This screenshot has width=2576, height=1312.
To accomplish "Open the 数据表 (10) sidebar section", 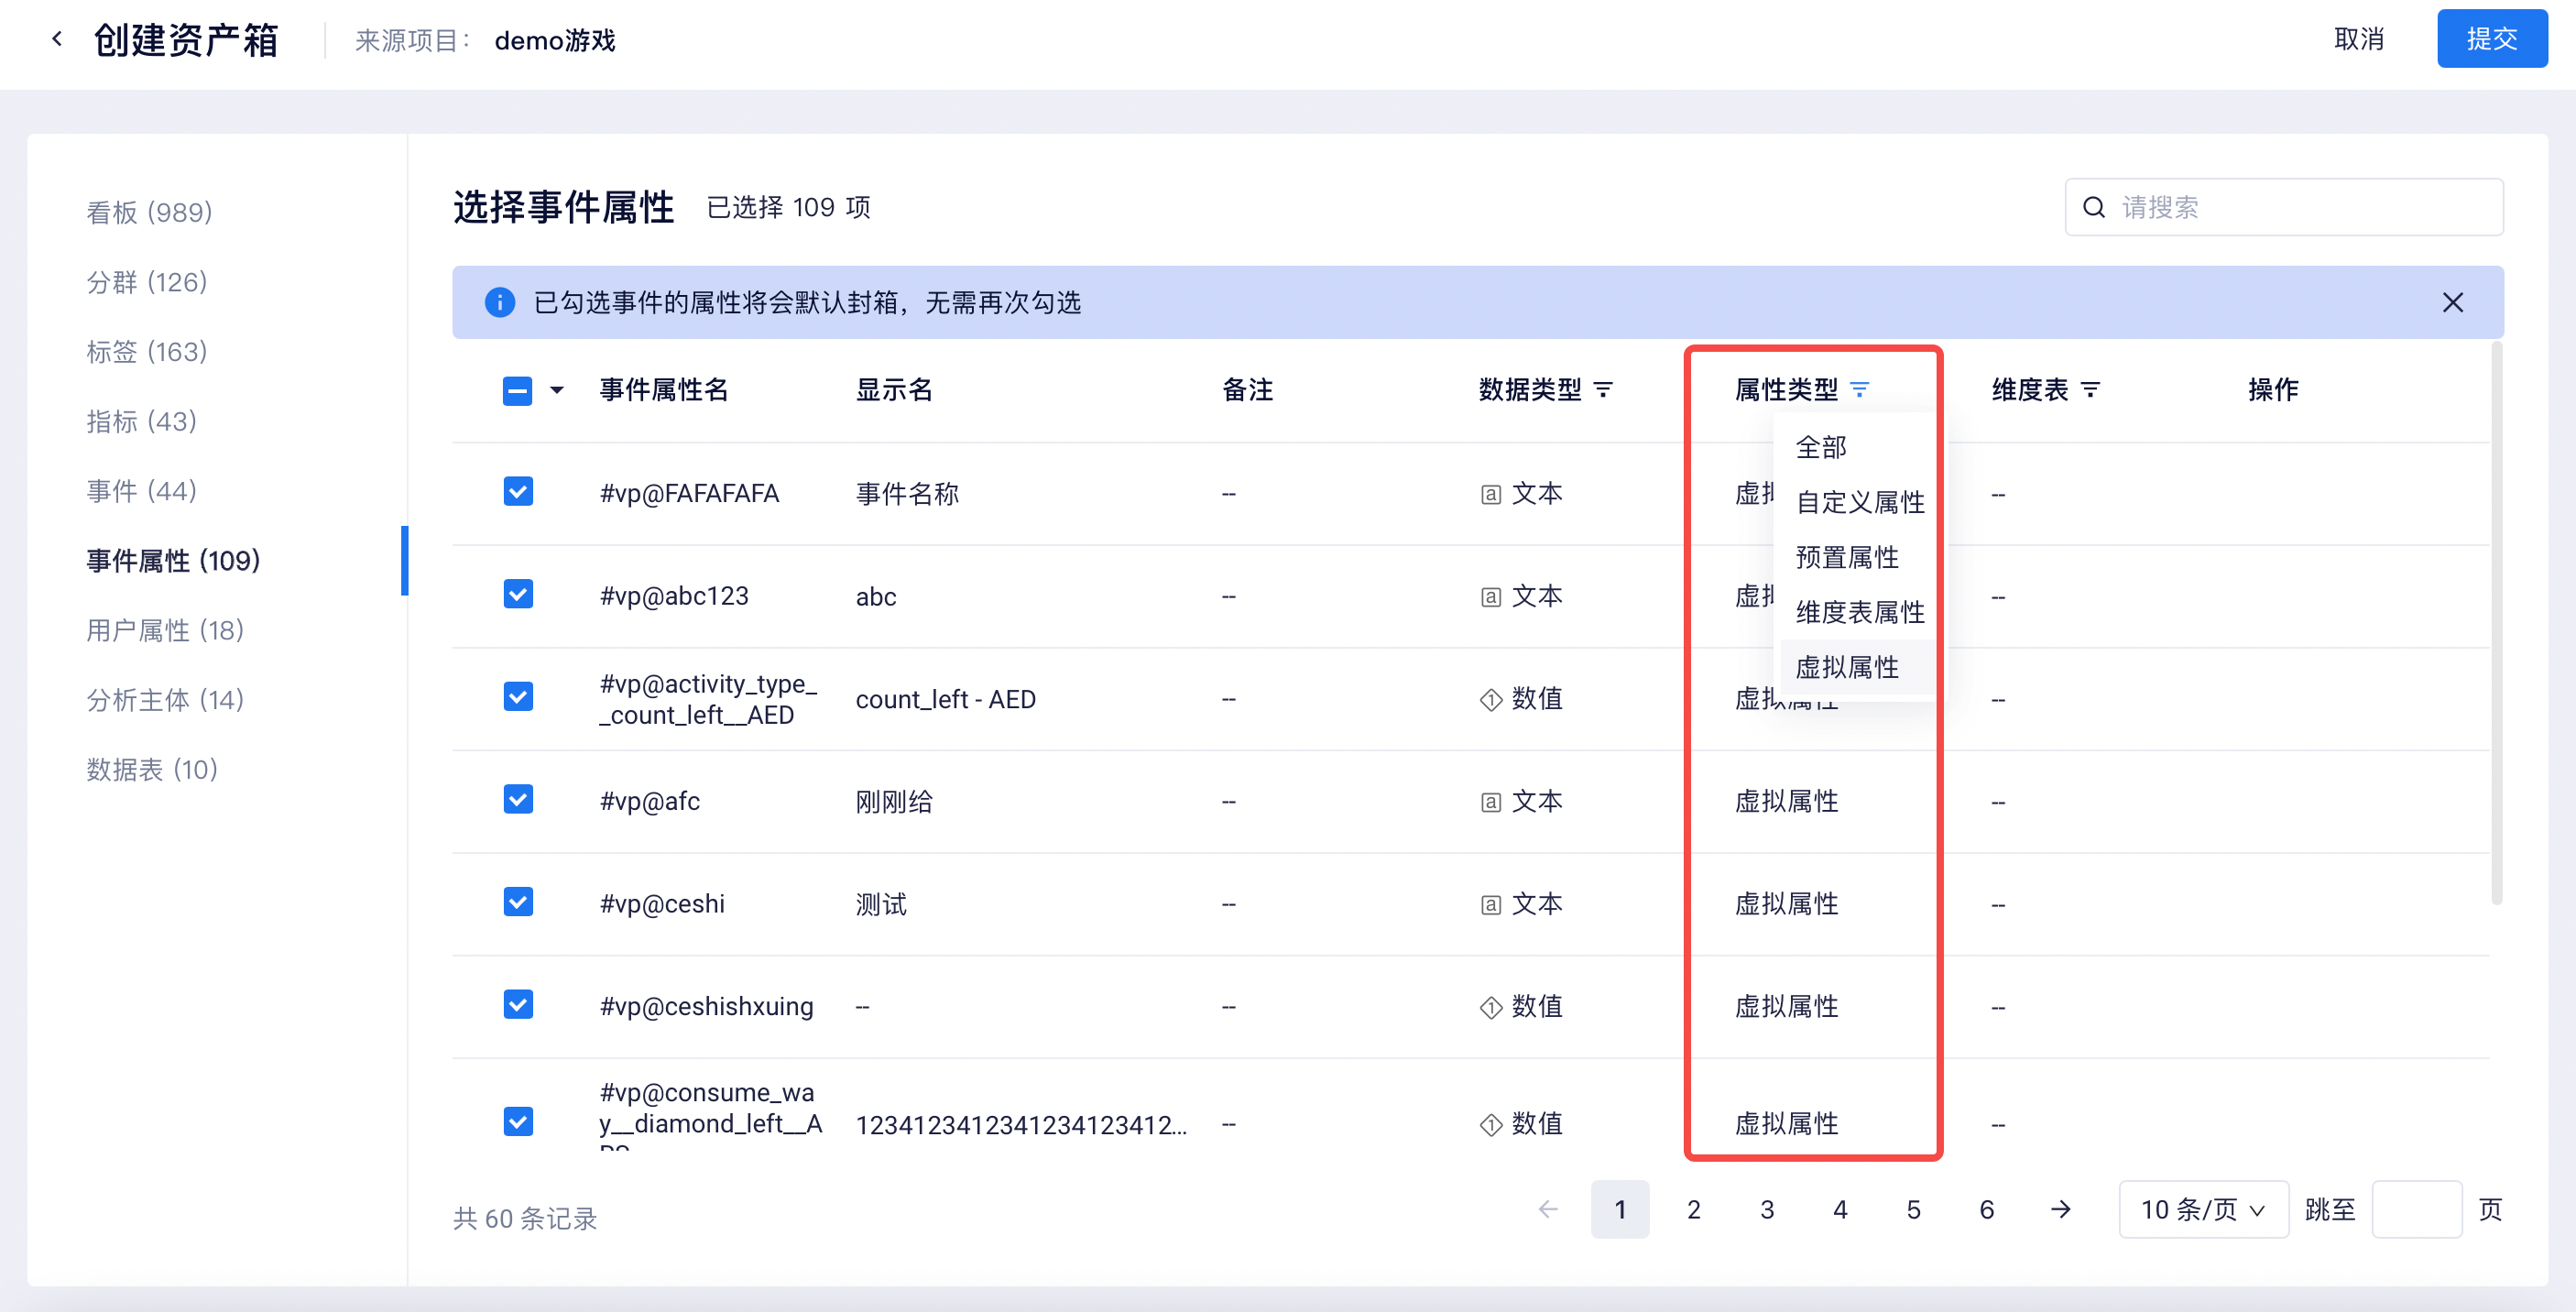I will tap(152, 769).
